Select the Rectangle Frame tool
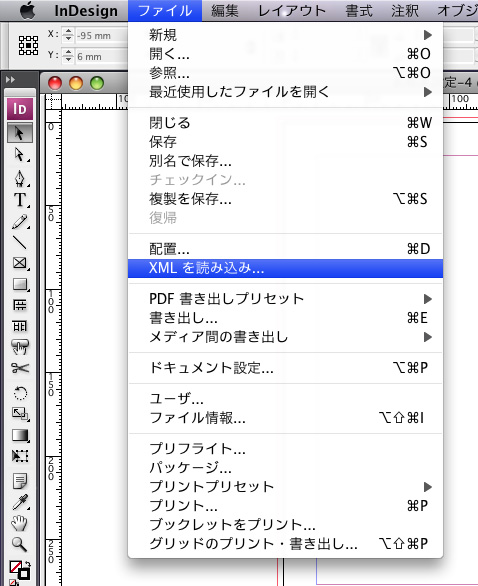The height and width of the screenshot is (586, 478). [x=20, y=263]
